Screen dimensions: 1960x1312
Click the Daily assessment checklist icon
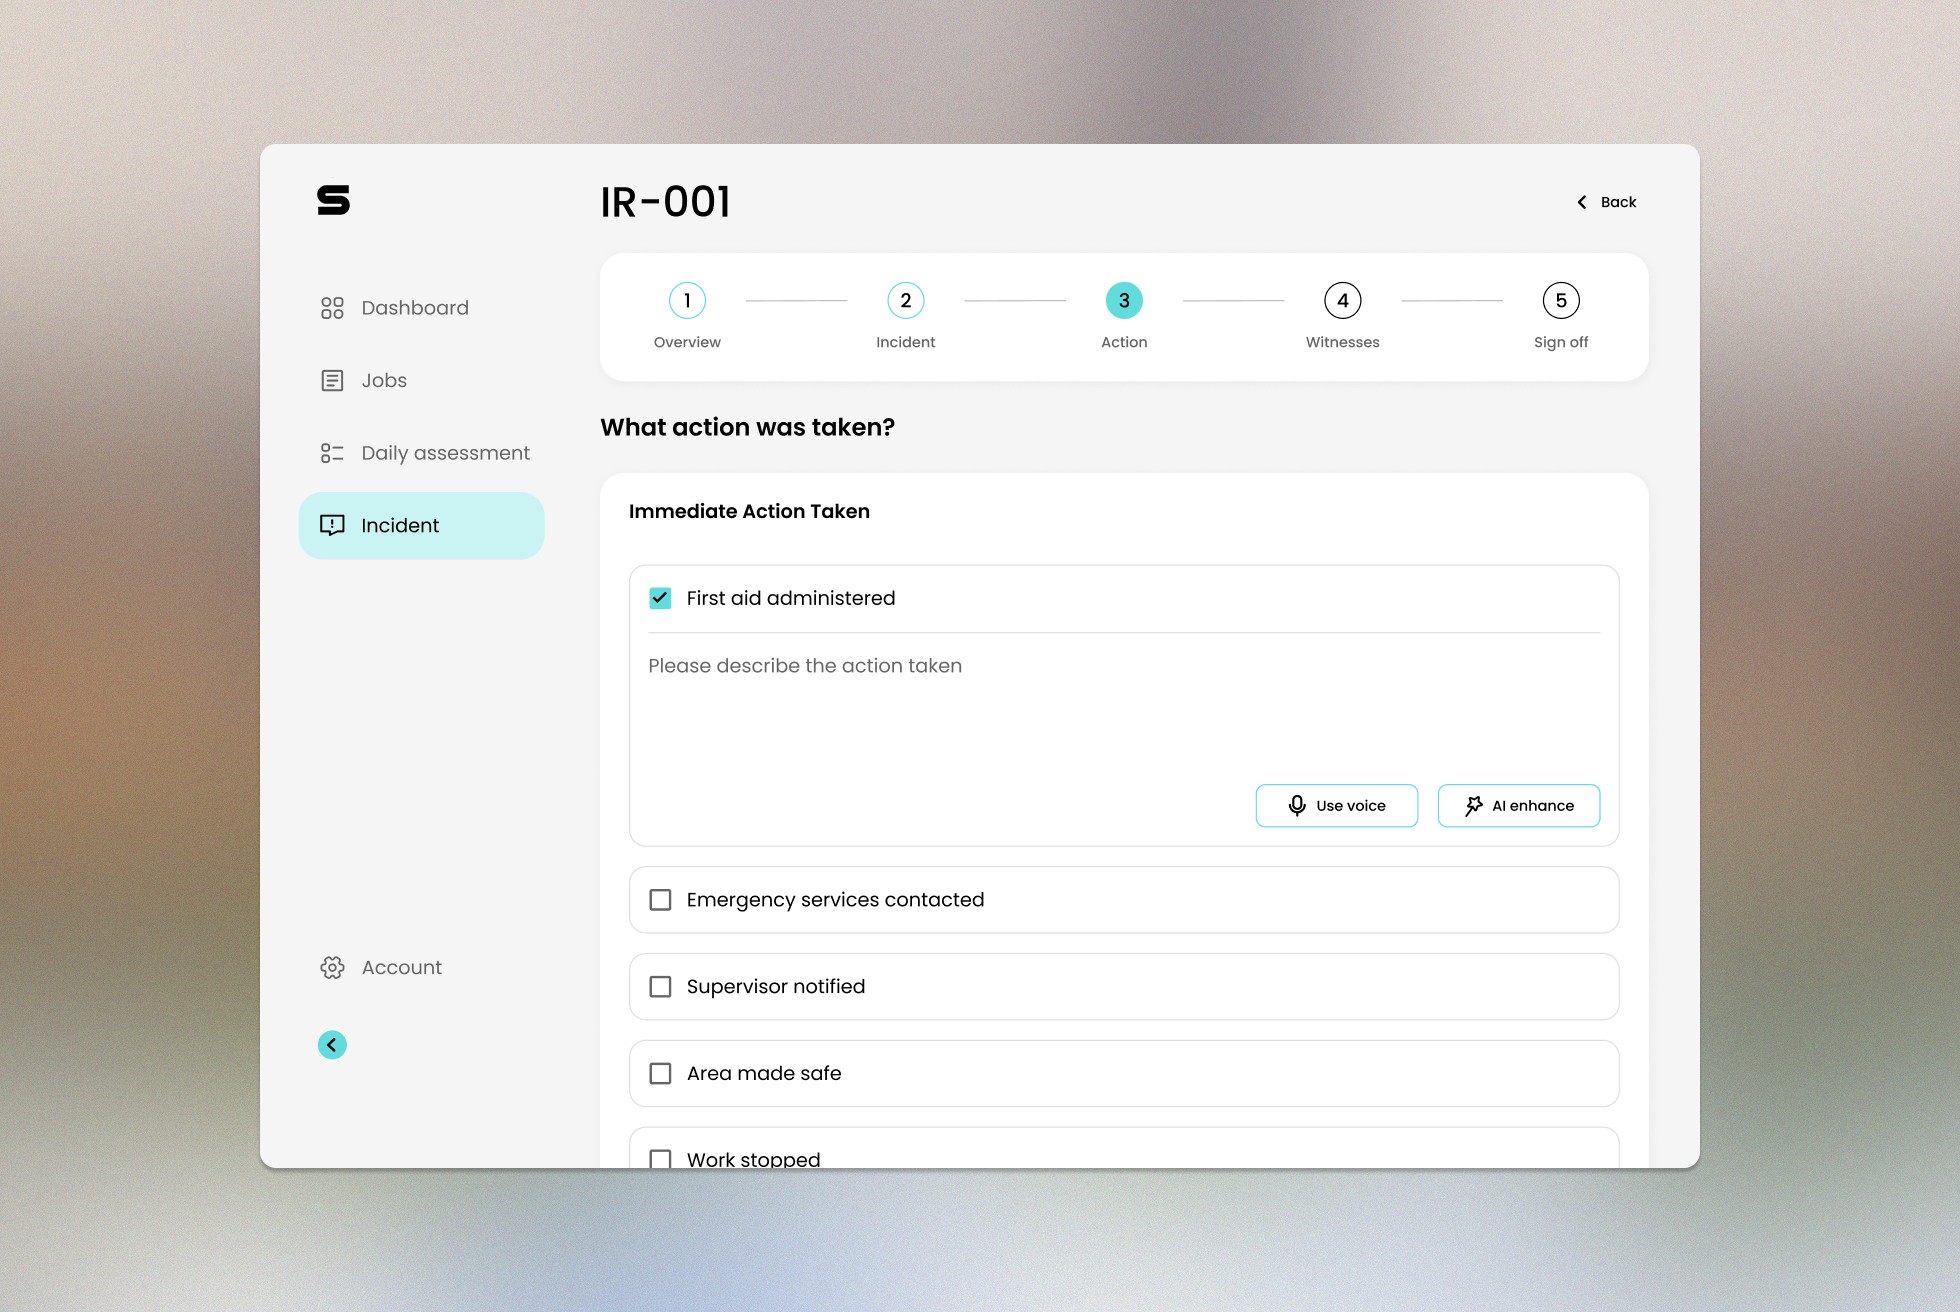332,453
